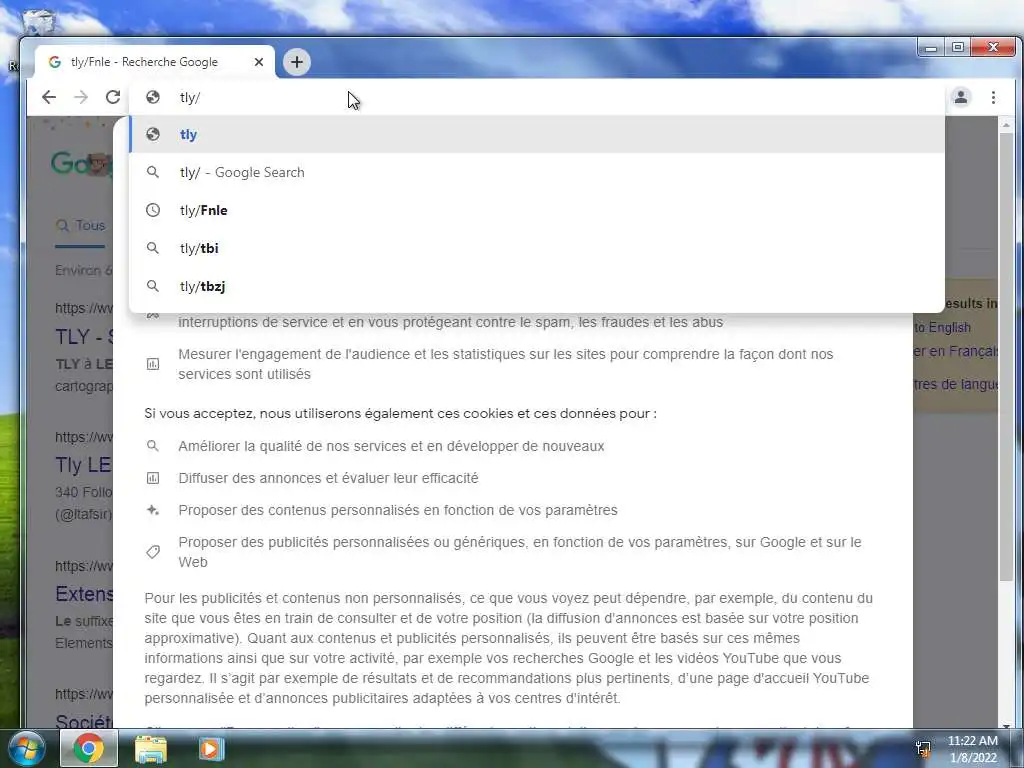Click bar-chart icon beside 'Mesurer l'engagement'
The width and height of the screenshot is (1024, 768).
pyautogui.click(x=153, y=364)
